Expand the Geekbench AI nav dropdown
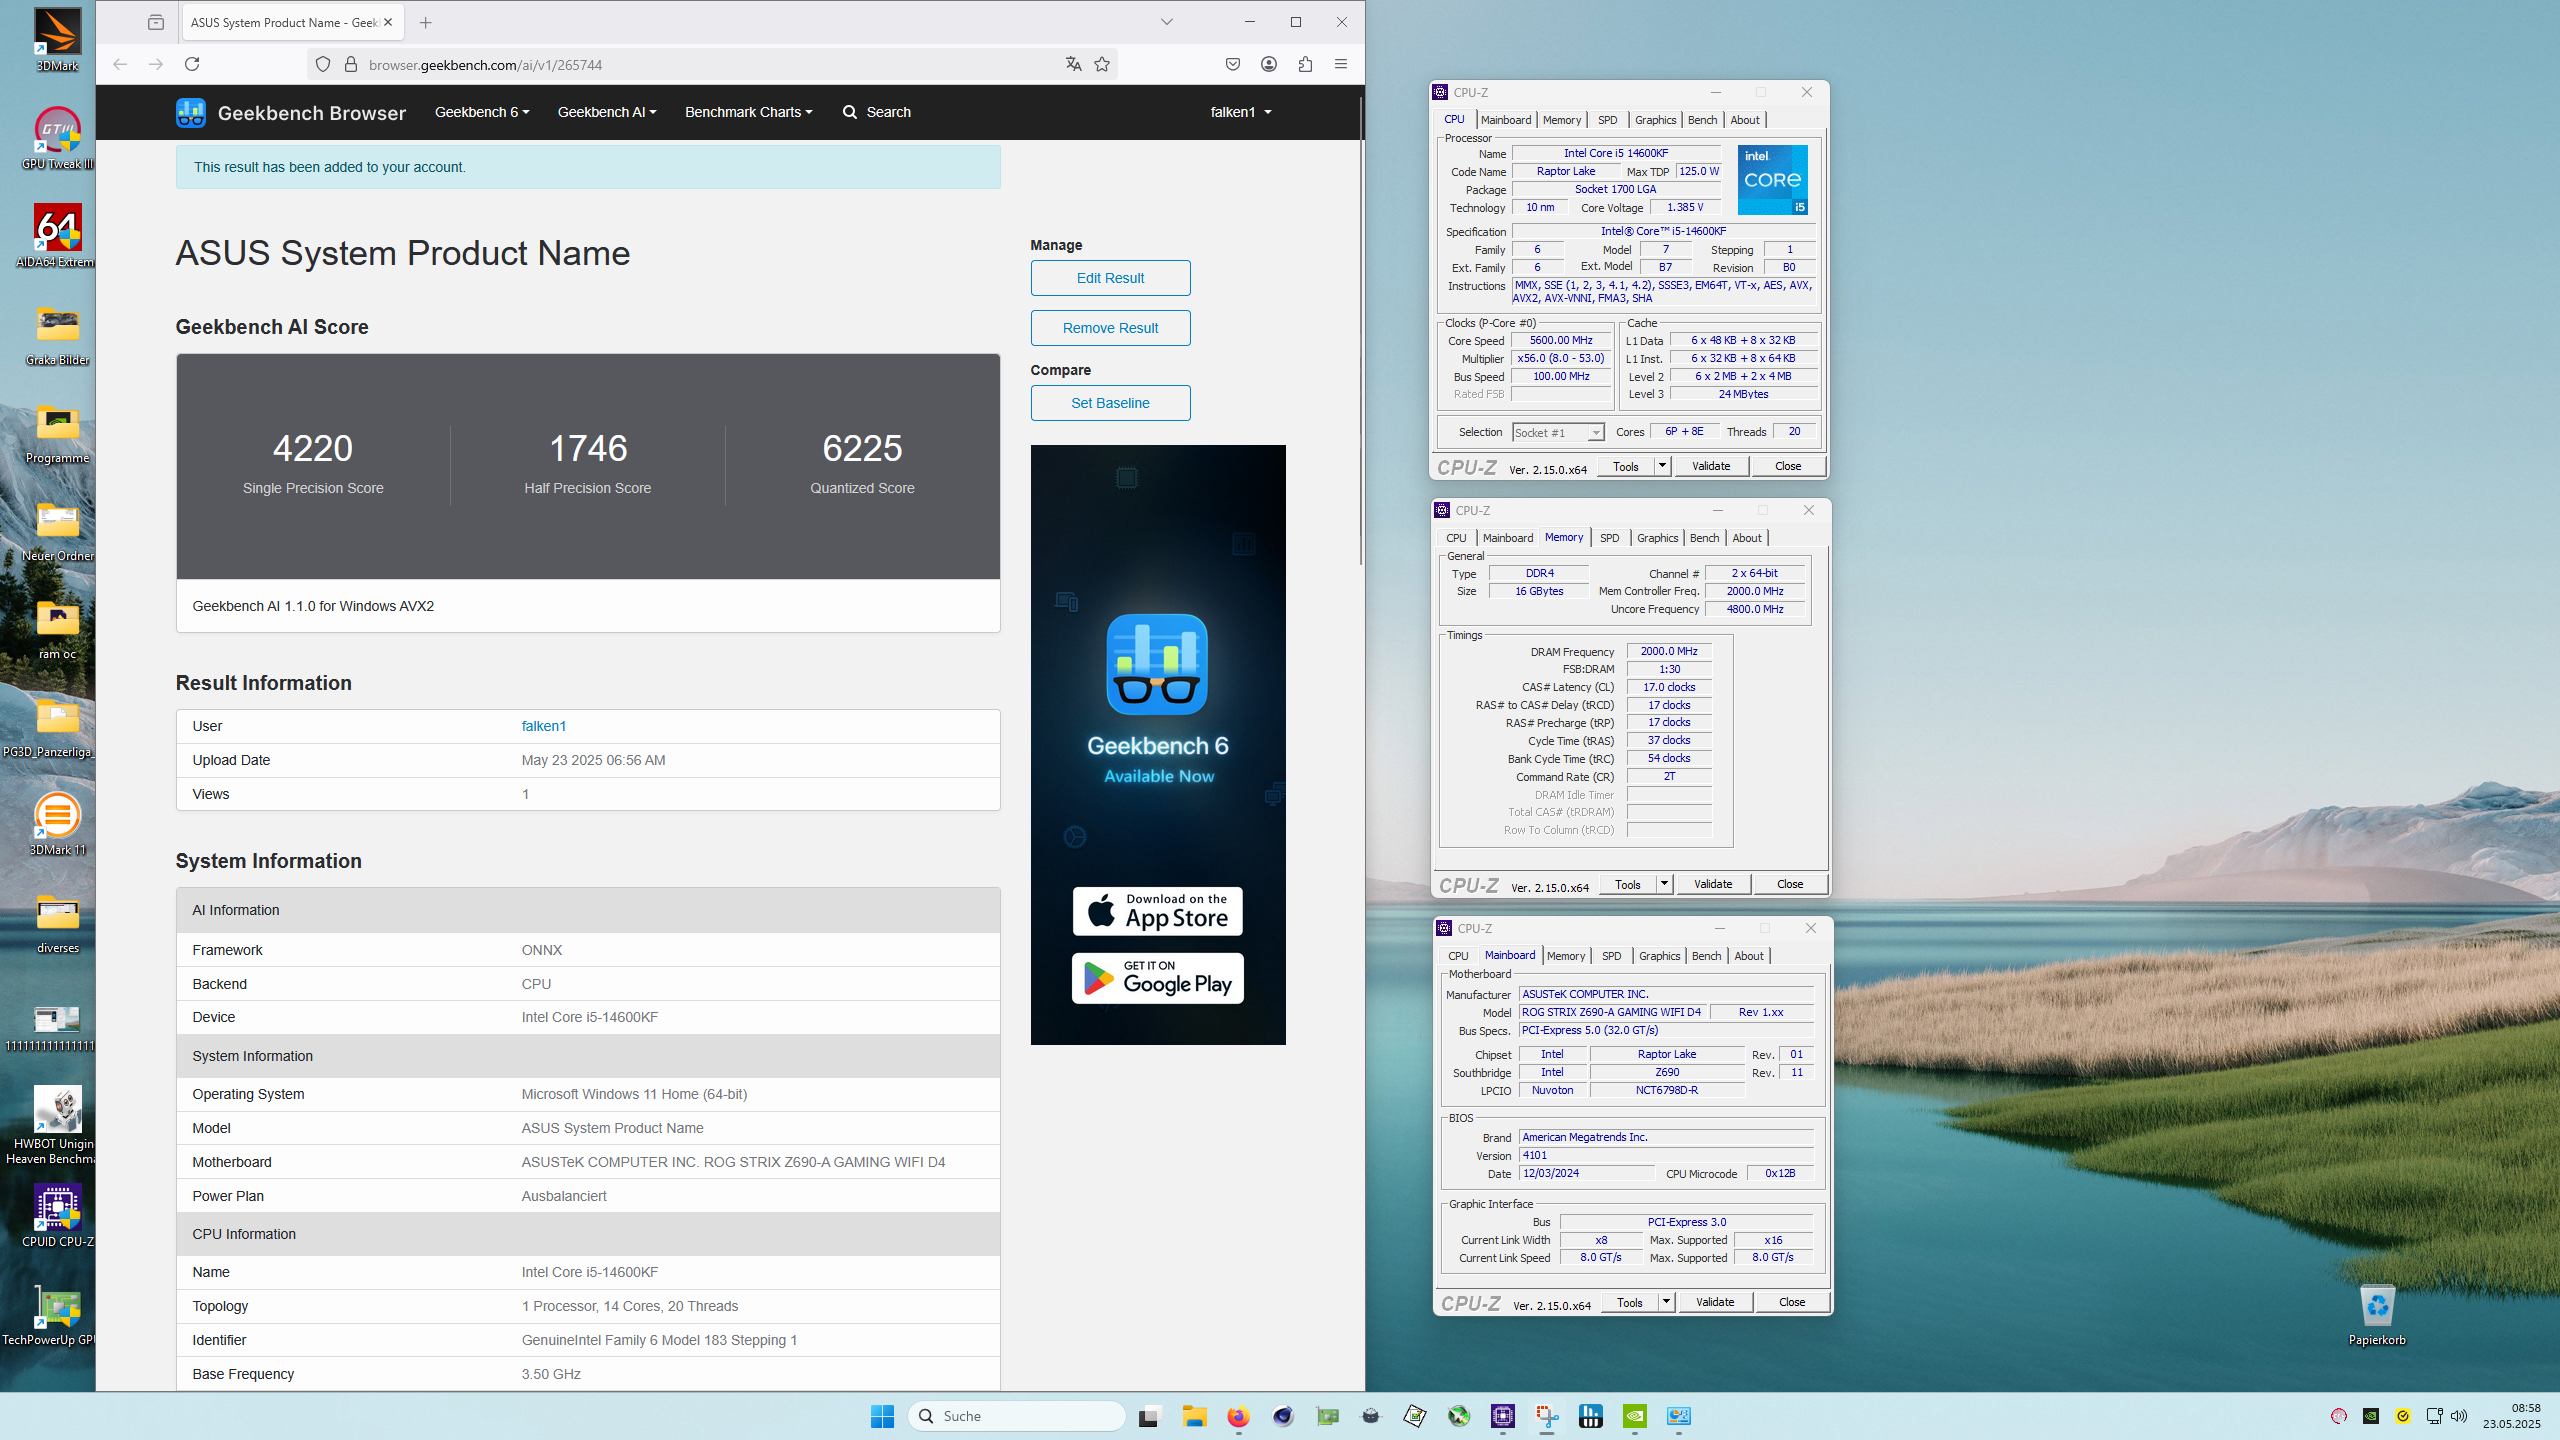 607,112
